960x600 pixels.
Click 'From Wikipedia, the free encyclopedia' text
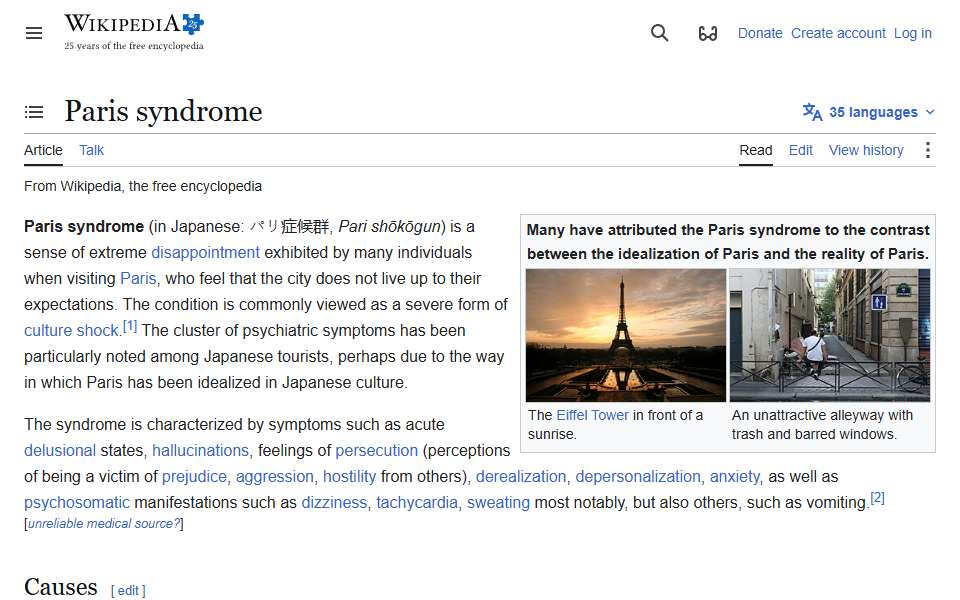coord(143,186)
